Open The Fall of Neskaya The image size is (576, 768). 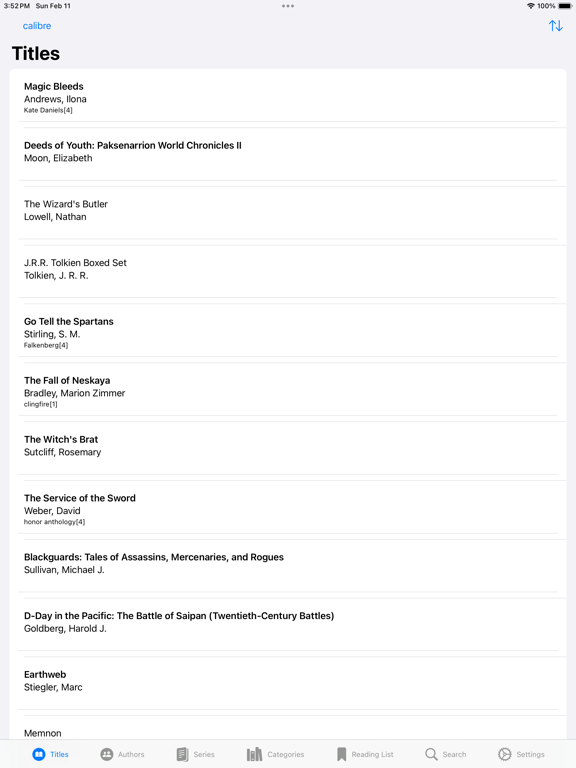(288, 392)
